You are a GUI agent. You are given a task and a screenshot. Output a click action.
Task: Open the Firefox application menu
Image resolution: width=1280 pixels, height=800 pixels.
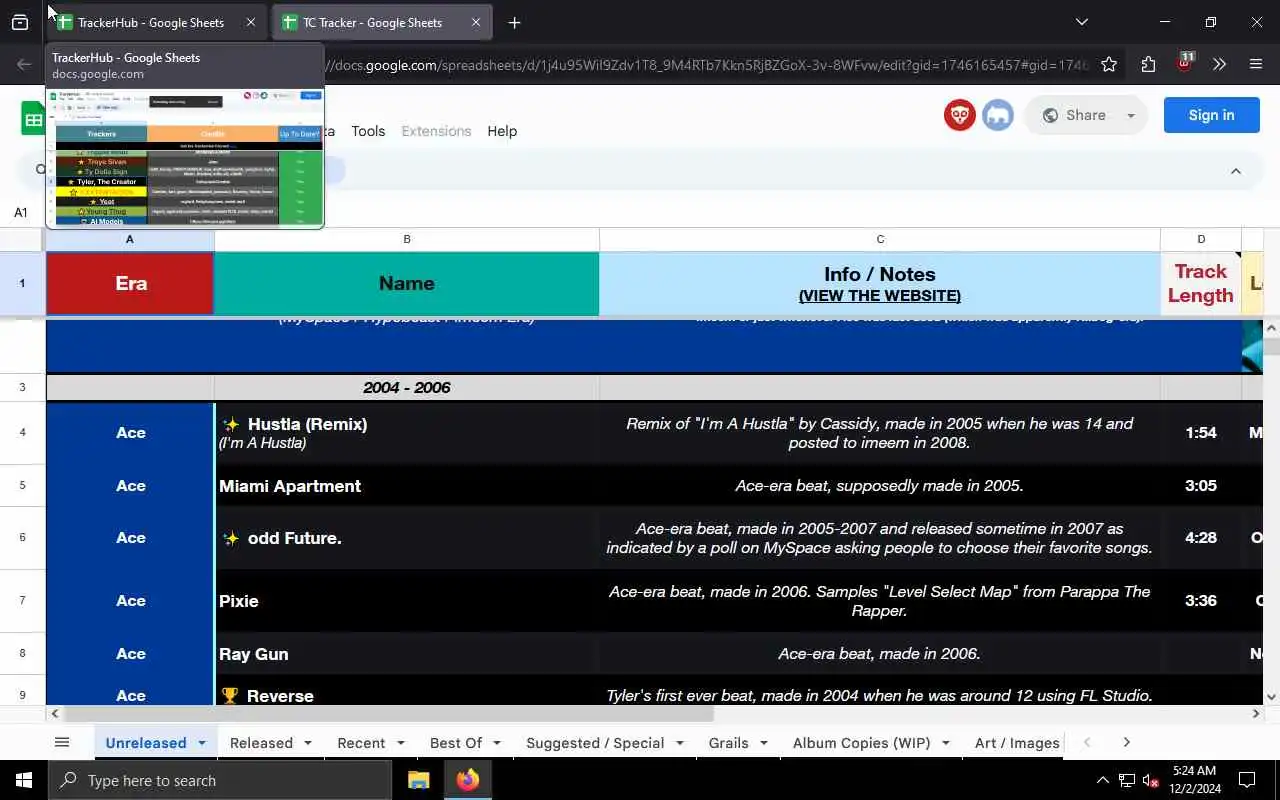pyautogui.click(x=1256, y=64)
